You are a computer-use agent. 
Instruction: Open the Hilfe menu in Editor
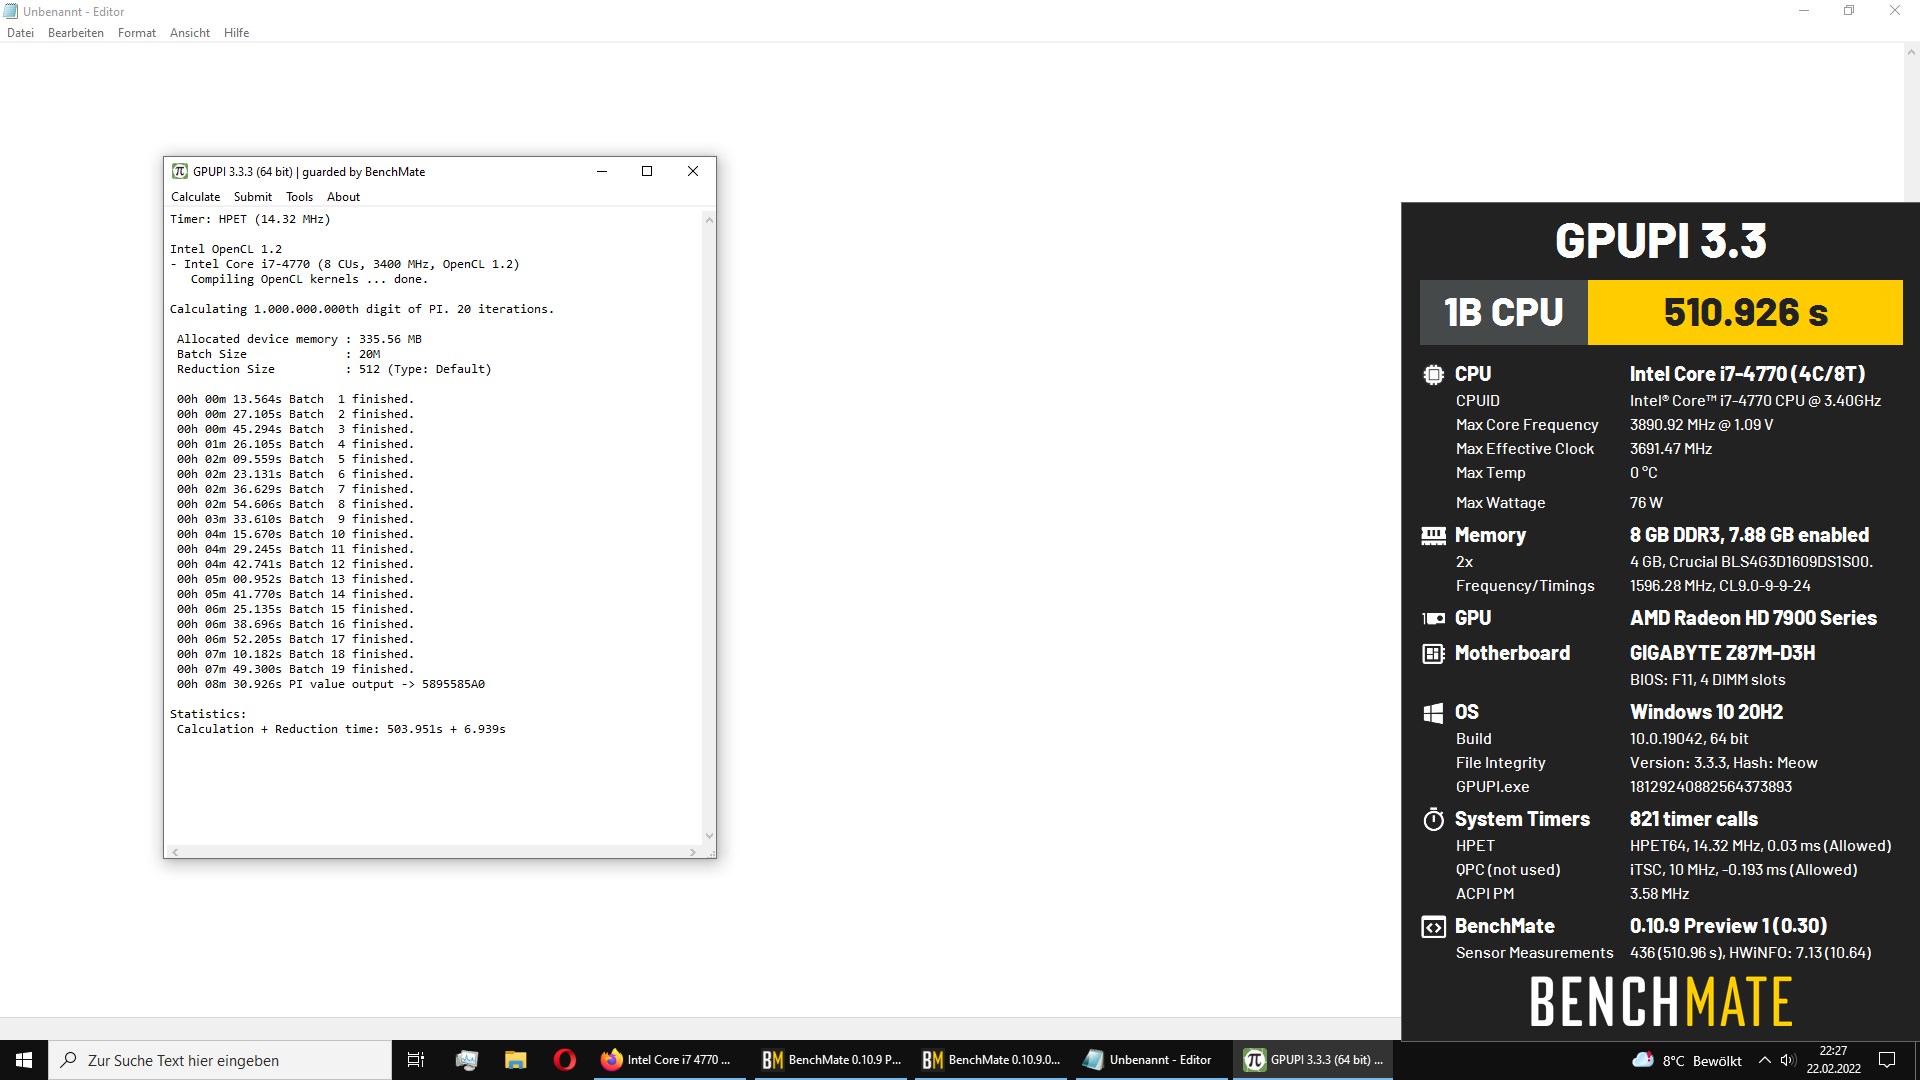click(237, 33)
